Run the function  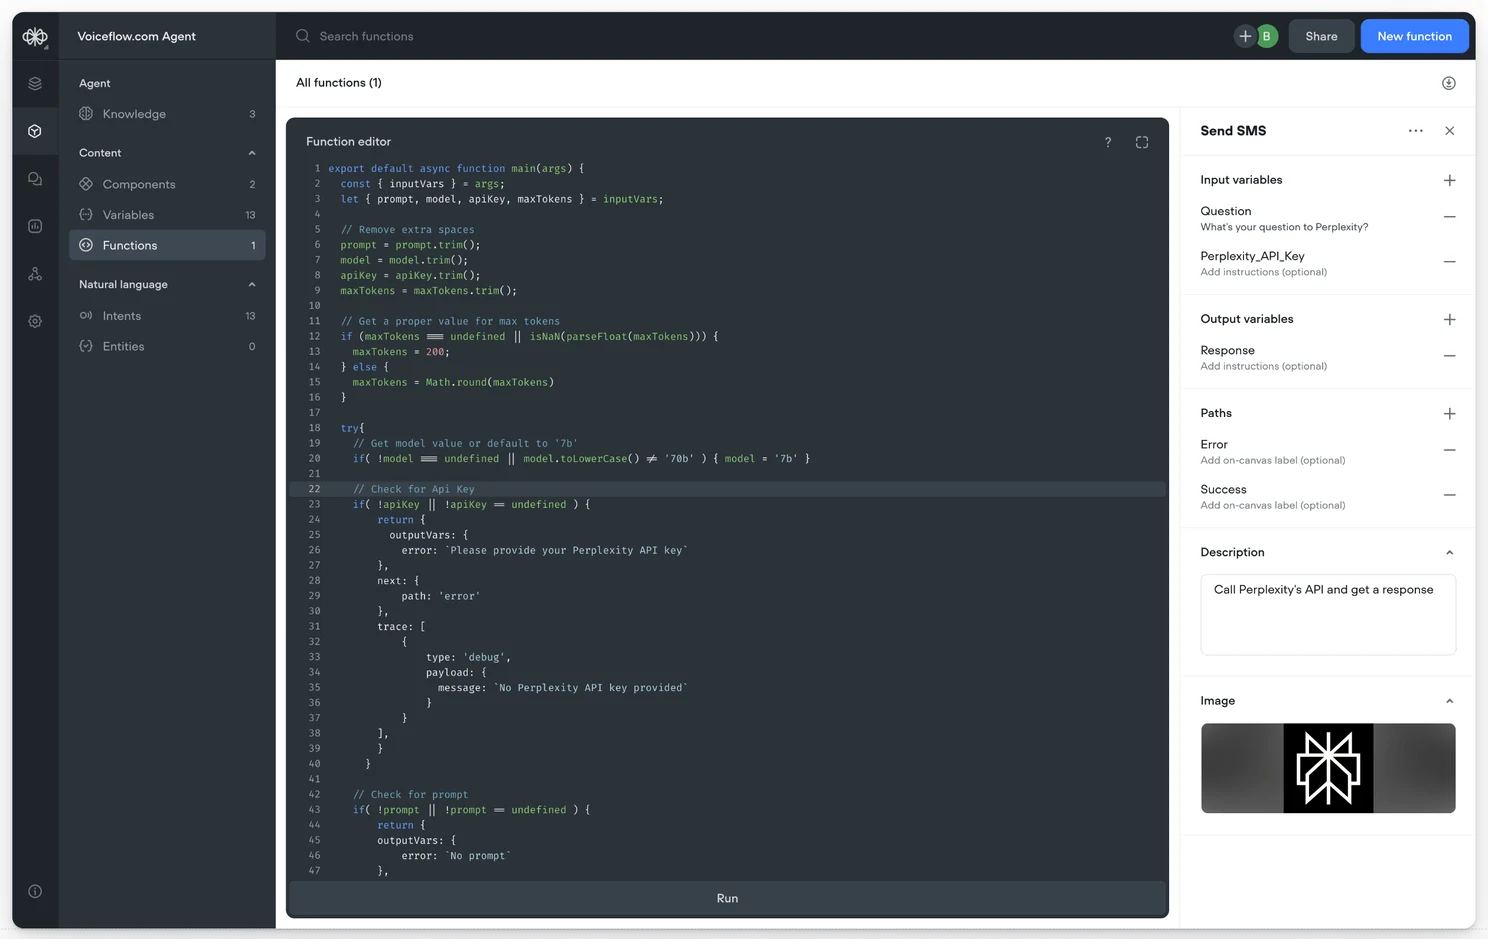tap(727, 898)
